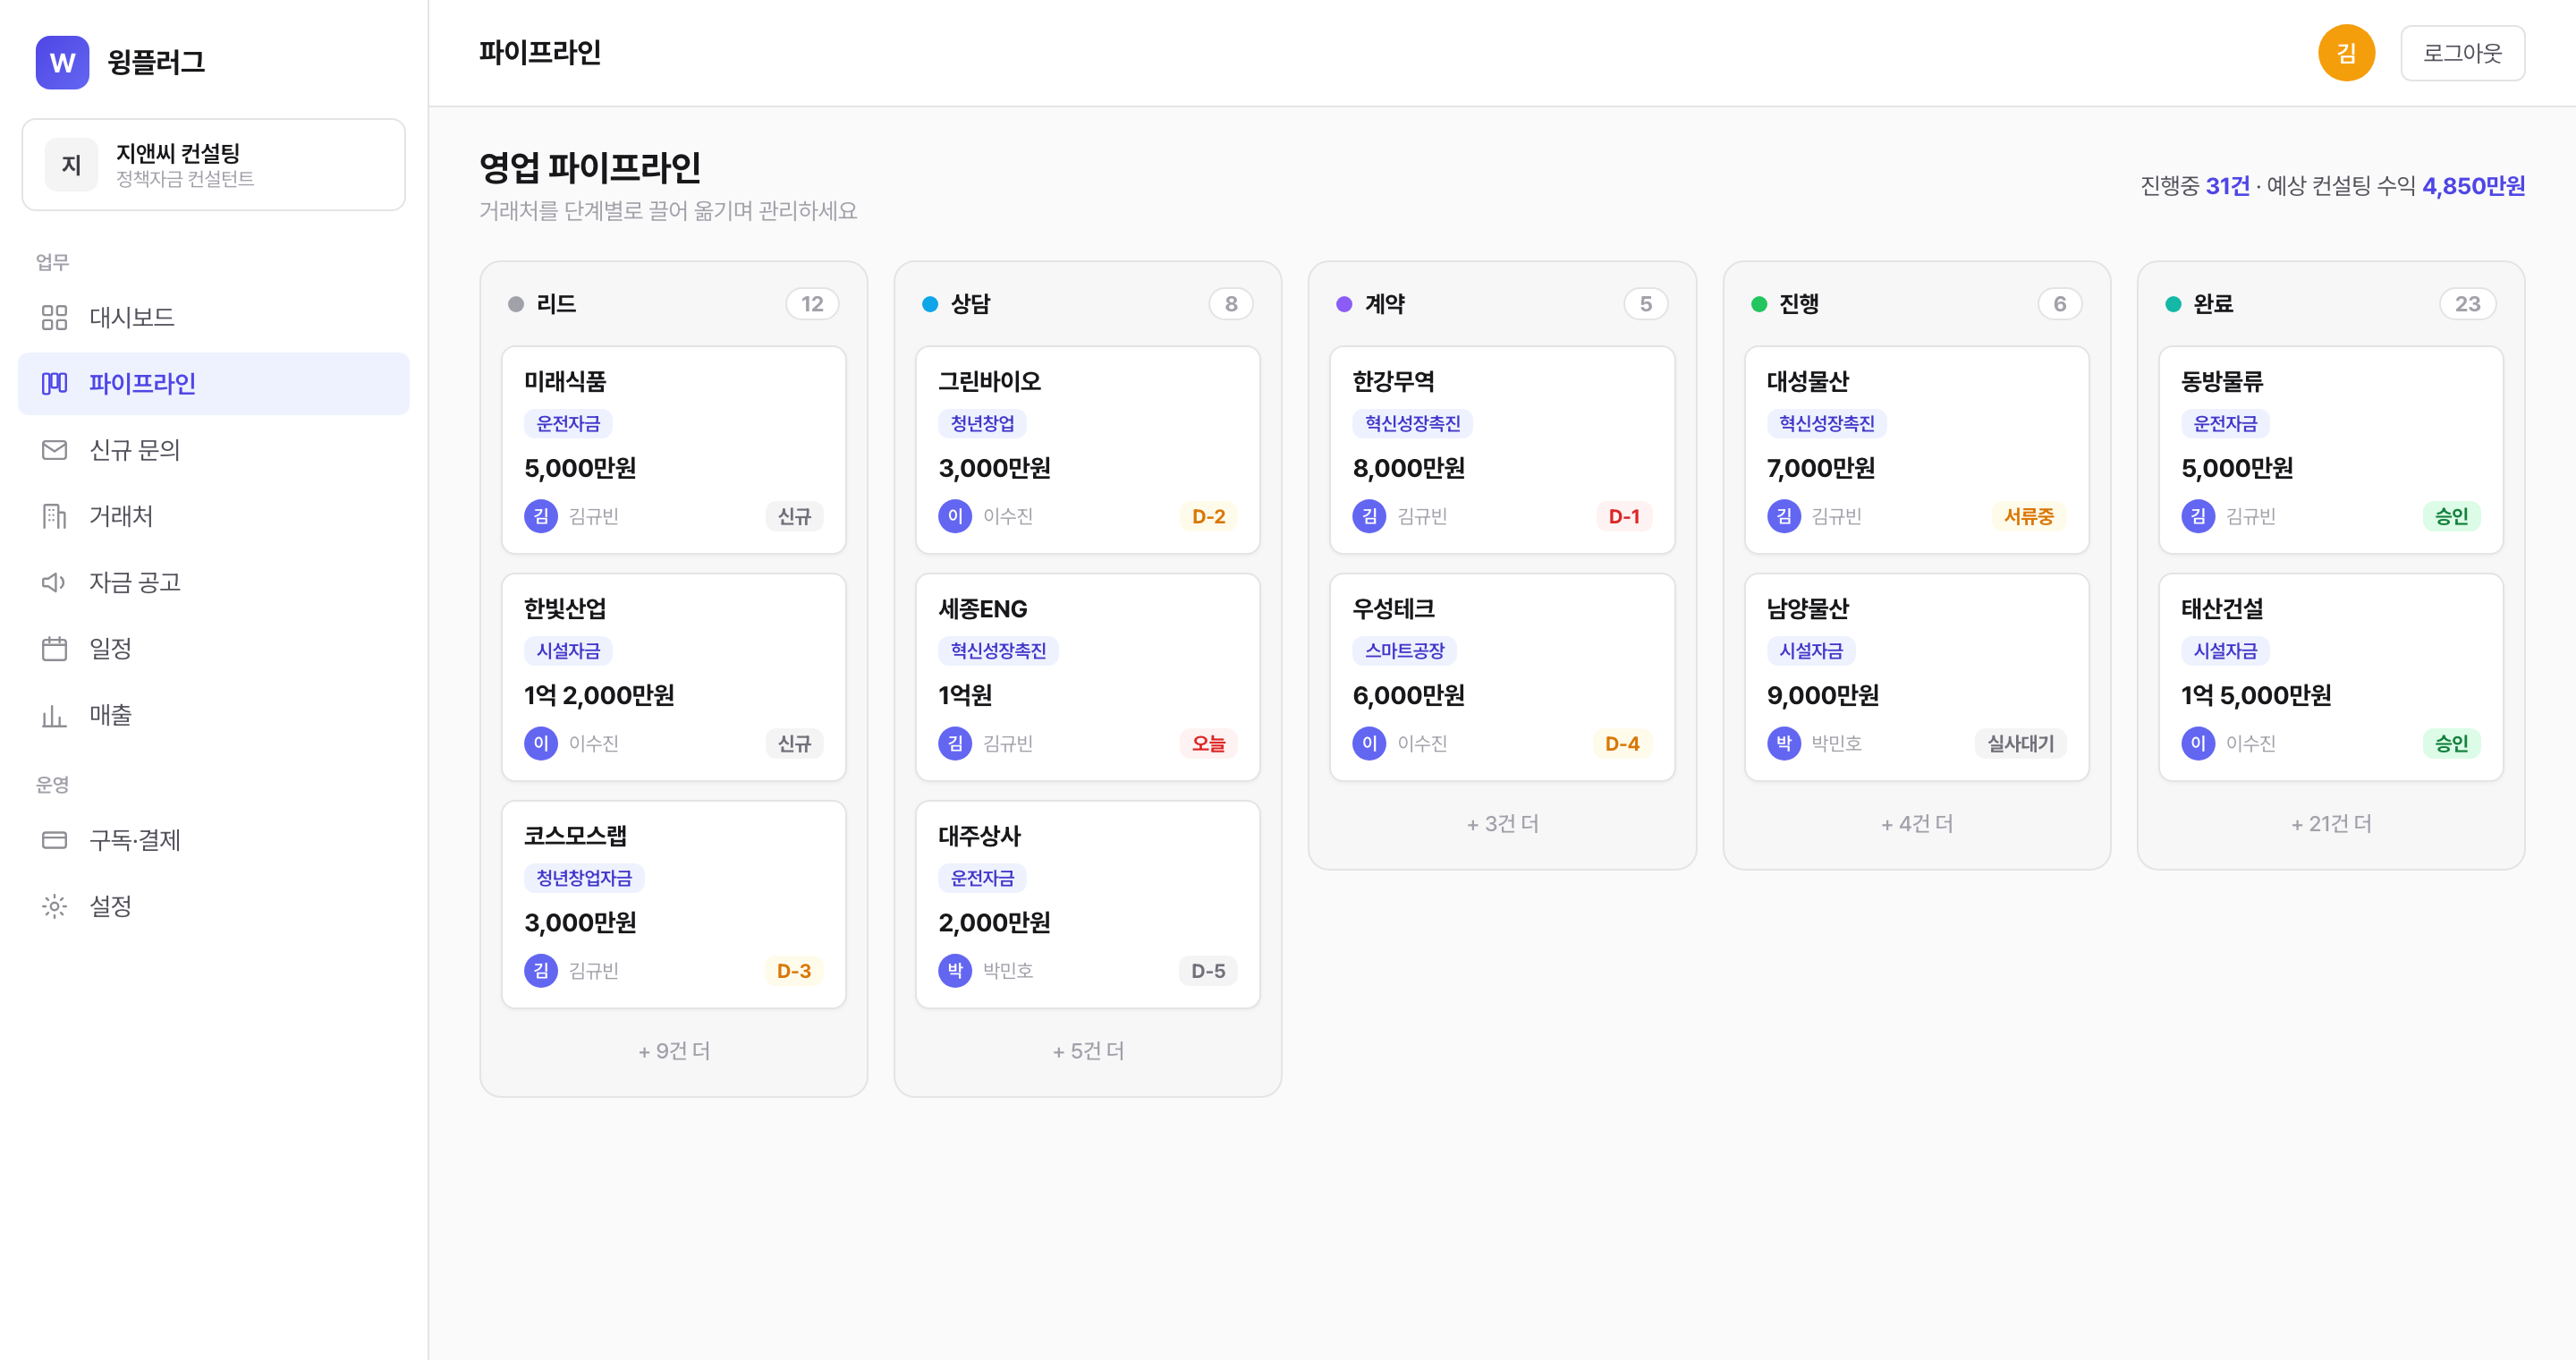Click the 일정 calendar icon

(x=54, y=648)
